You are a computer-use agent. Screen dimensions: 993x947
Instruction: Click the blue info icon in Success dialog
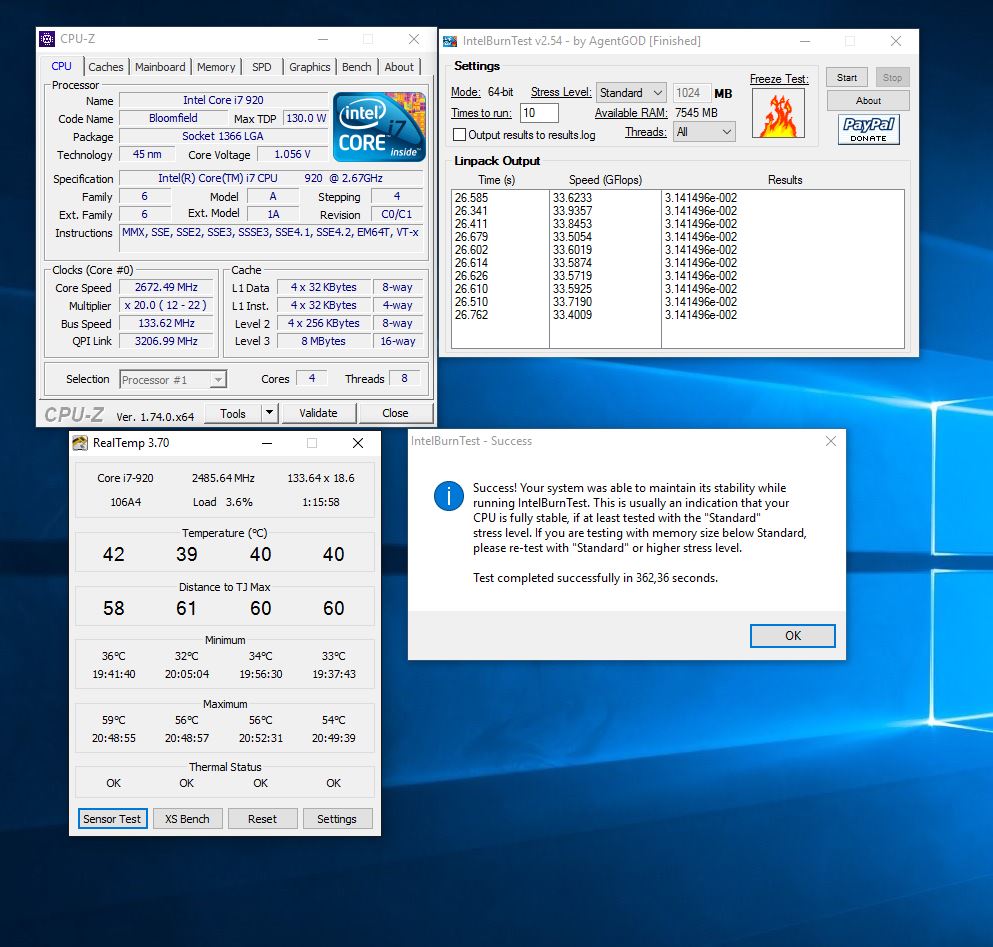point(449,495)
